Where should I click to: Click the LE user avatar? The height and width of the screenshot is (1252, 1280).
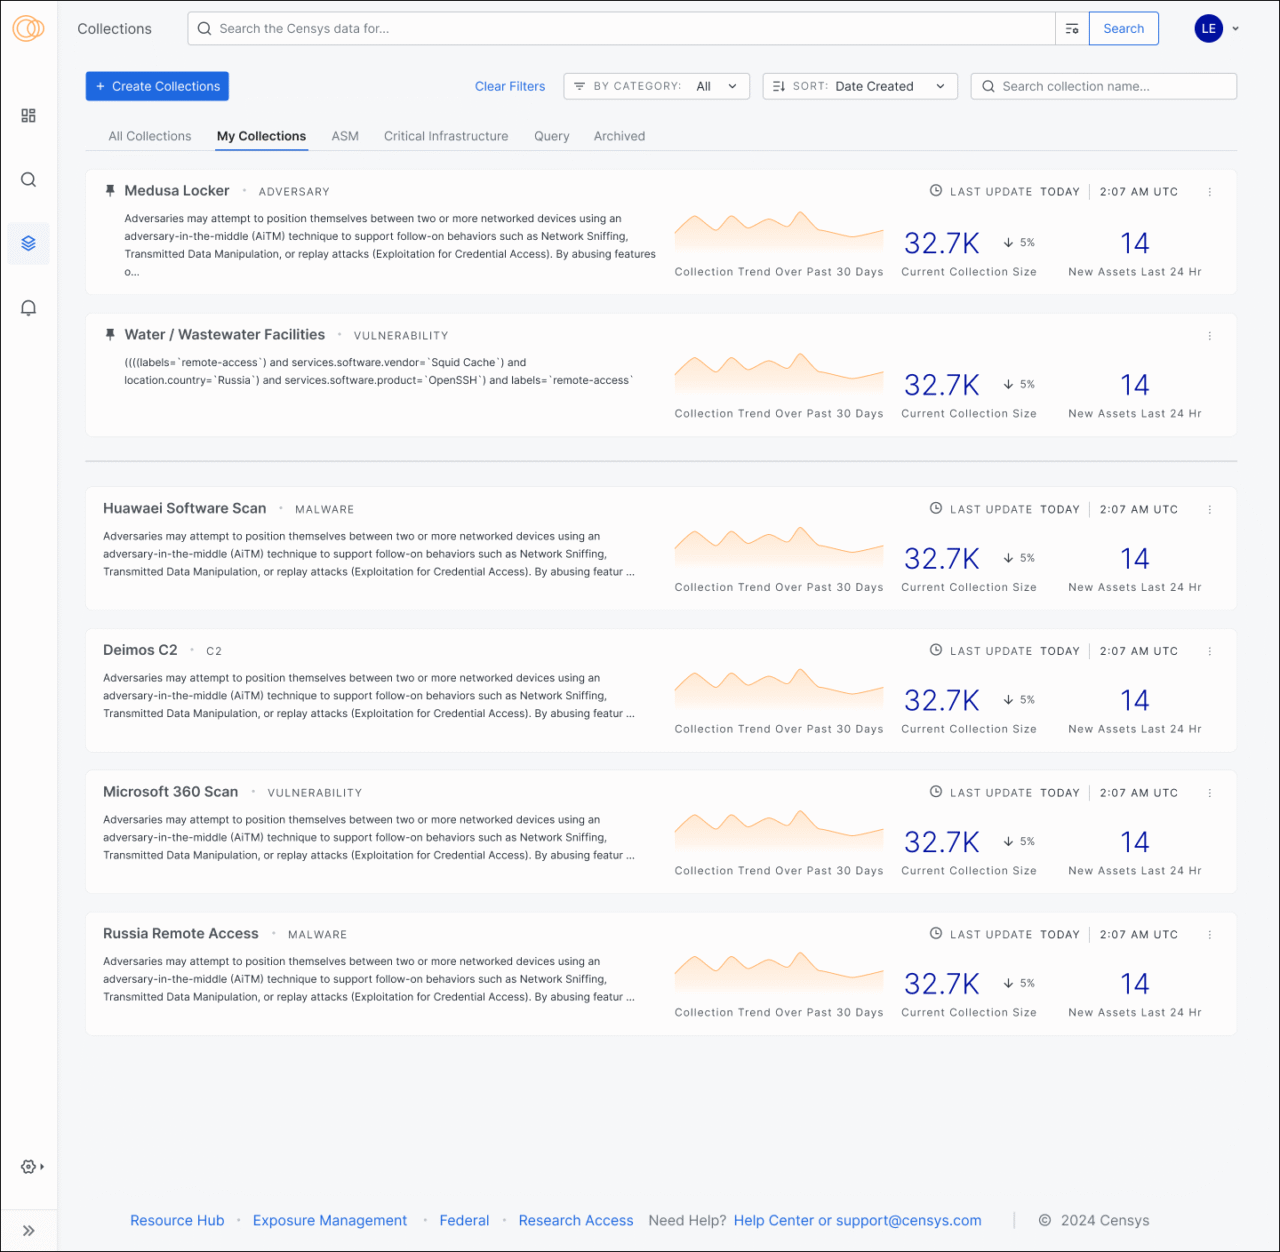1208,29
